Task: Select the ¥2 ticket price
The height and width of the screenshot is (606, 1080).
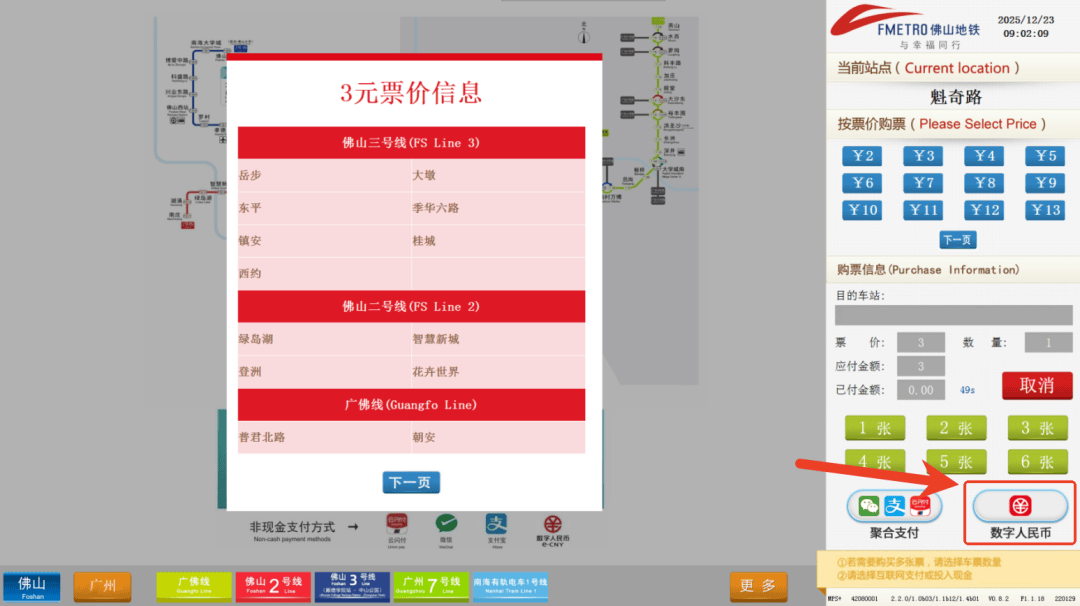Action: [x=862, y=156]
